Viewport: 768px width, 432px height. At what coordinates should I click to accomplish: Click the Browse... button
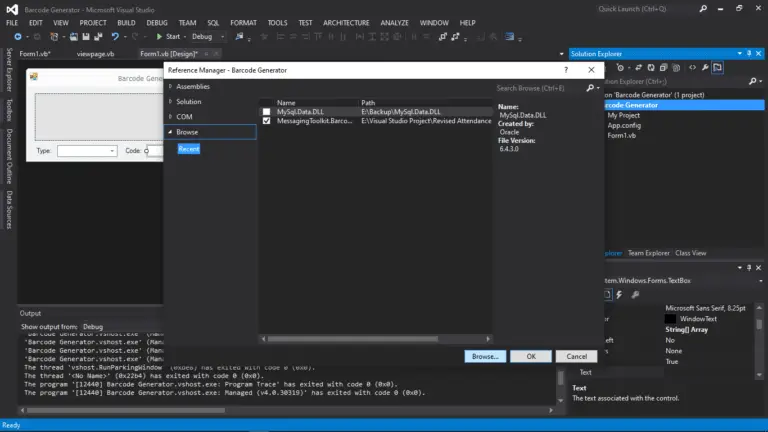tap(485, 356)
